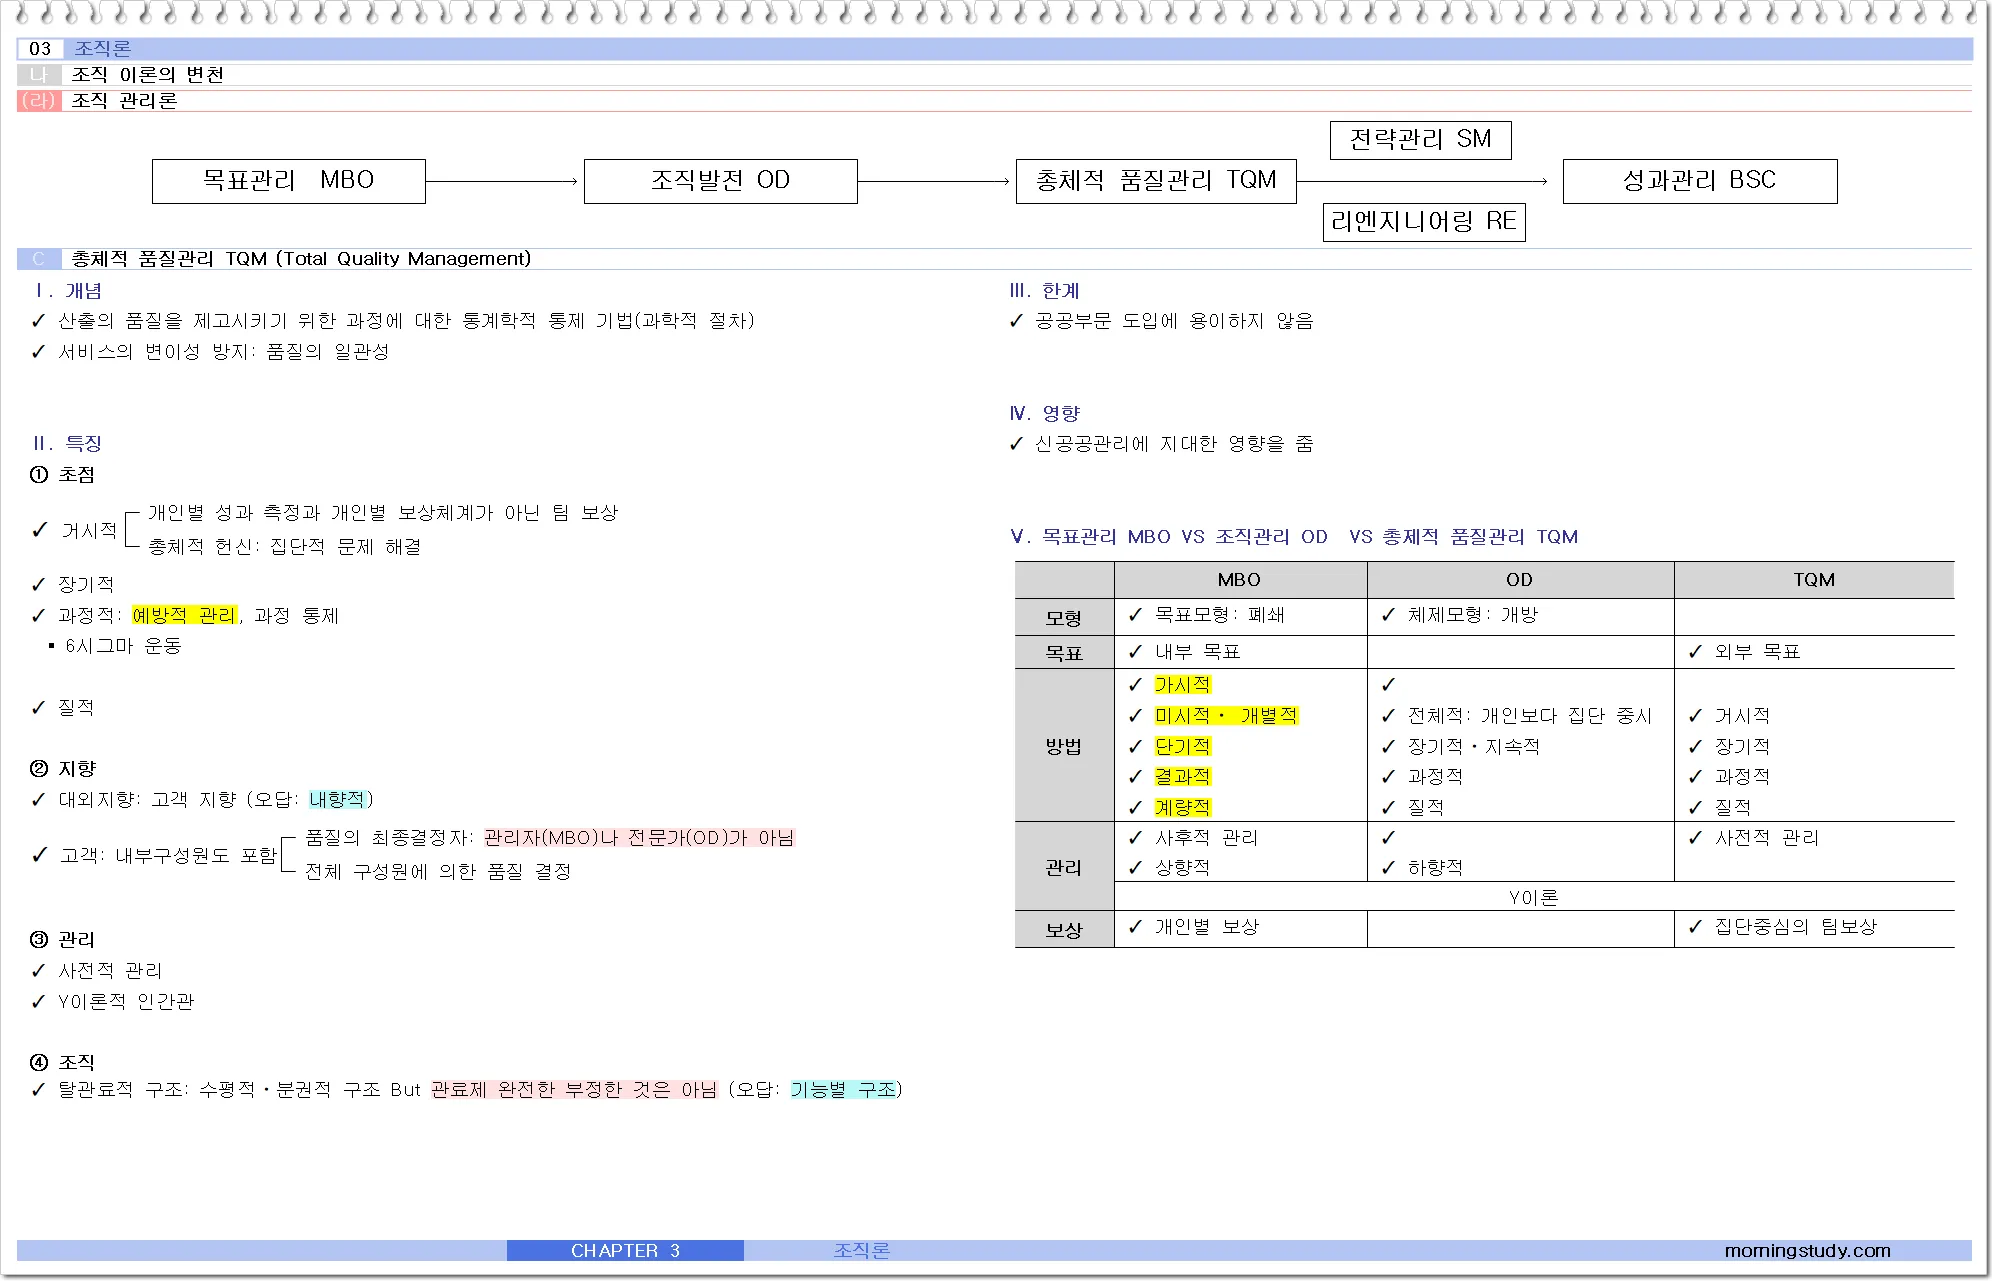This screenshot has height=1281, width=1992.
Task: Click the OD table column header
Action: pos(1520,580)
